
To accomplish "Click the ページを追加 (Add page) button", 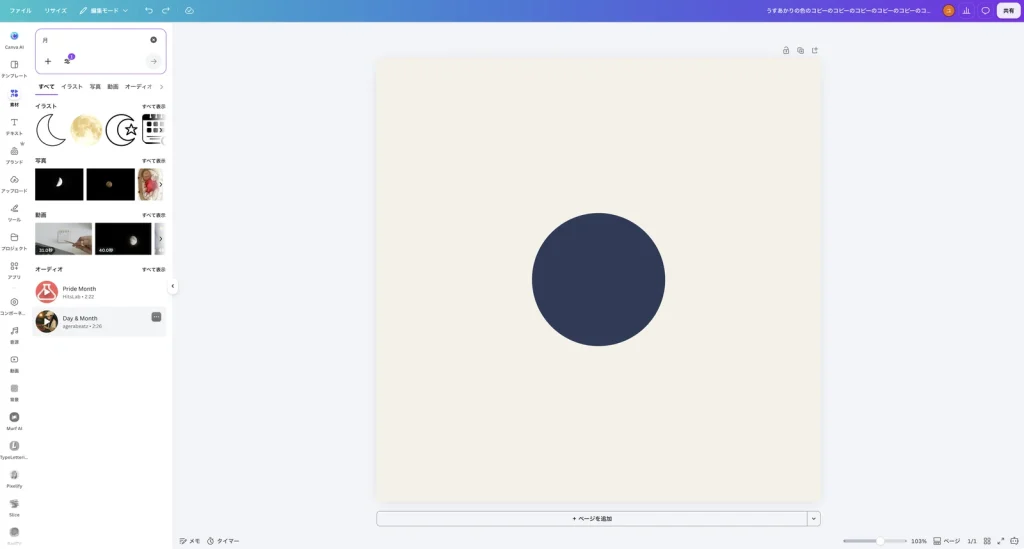I will tap(592, 518).
